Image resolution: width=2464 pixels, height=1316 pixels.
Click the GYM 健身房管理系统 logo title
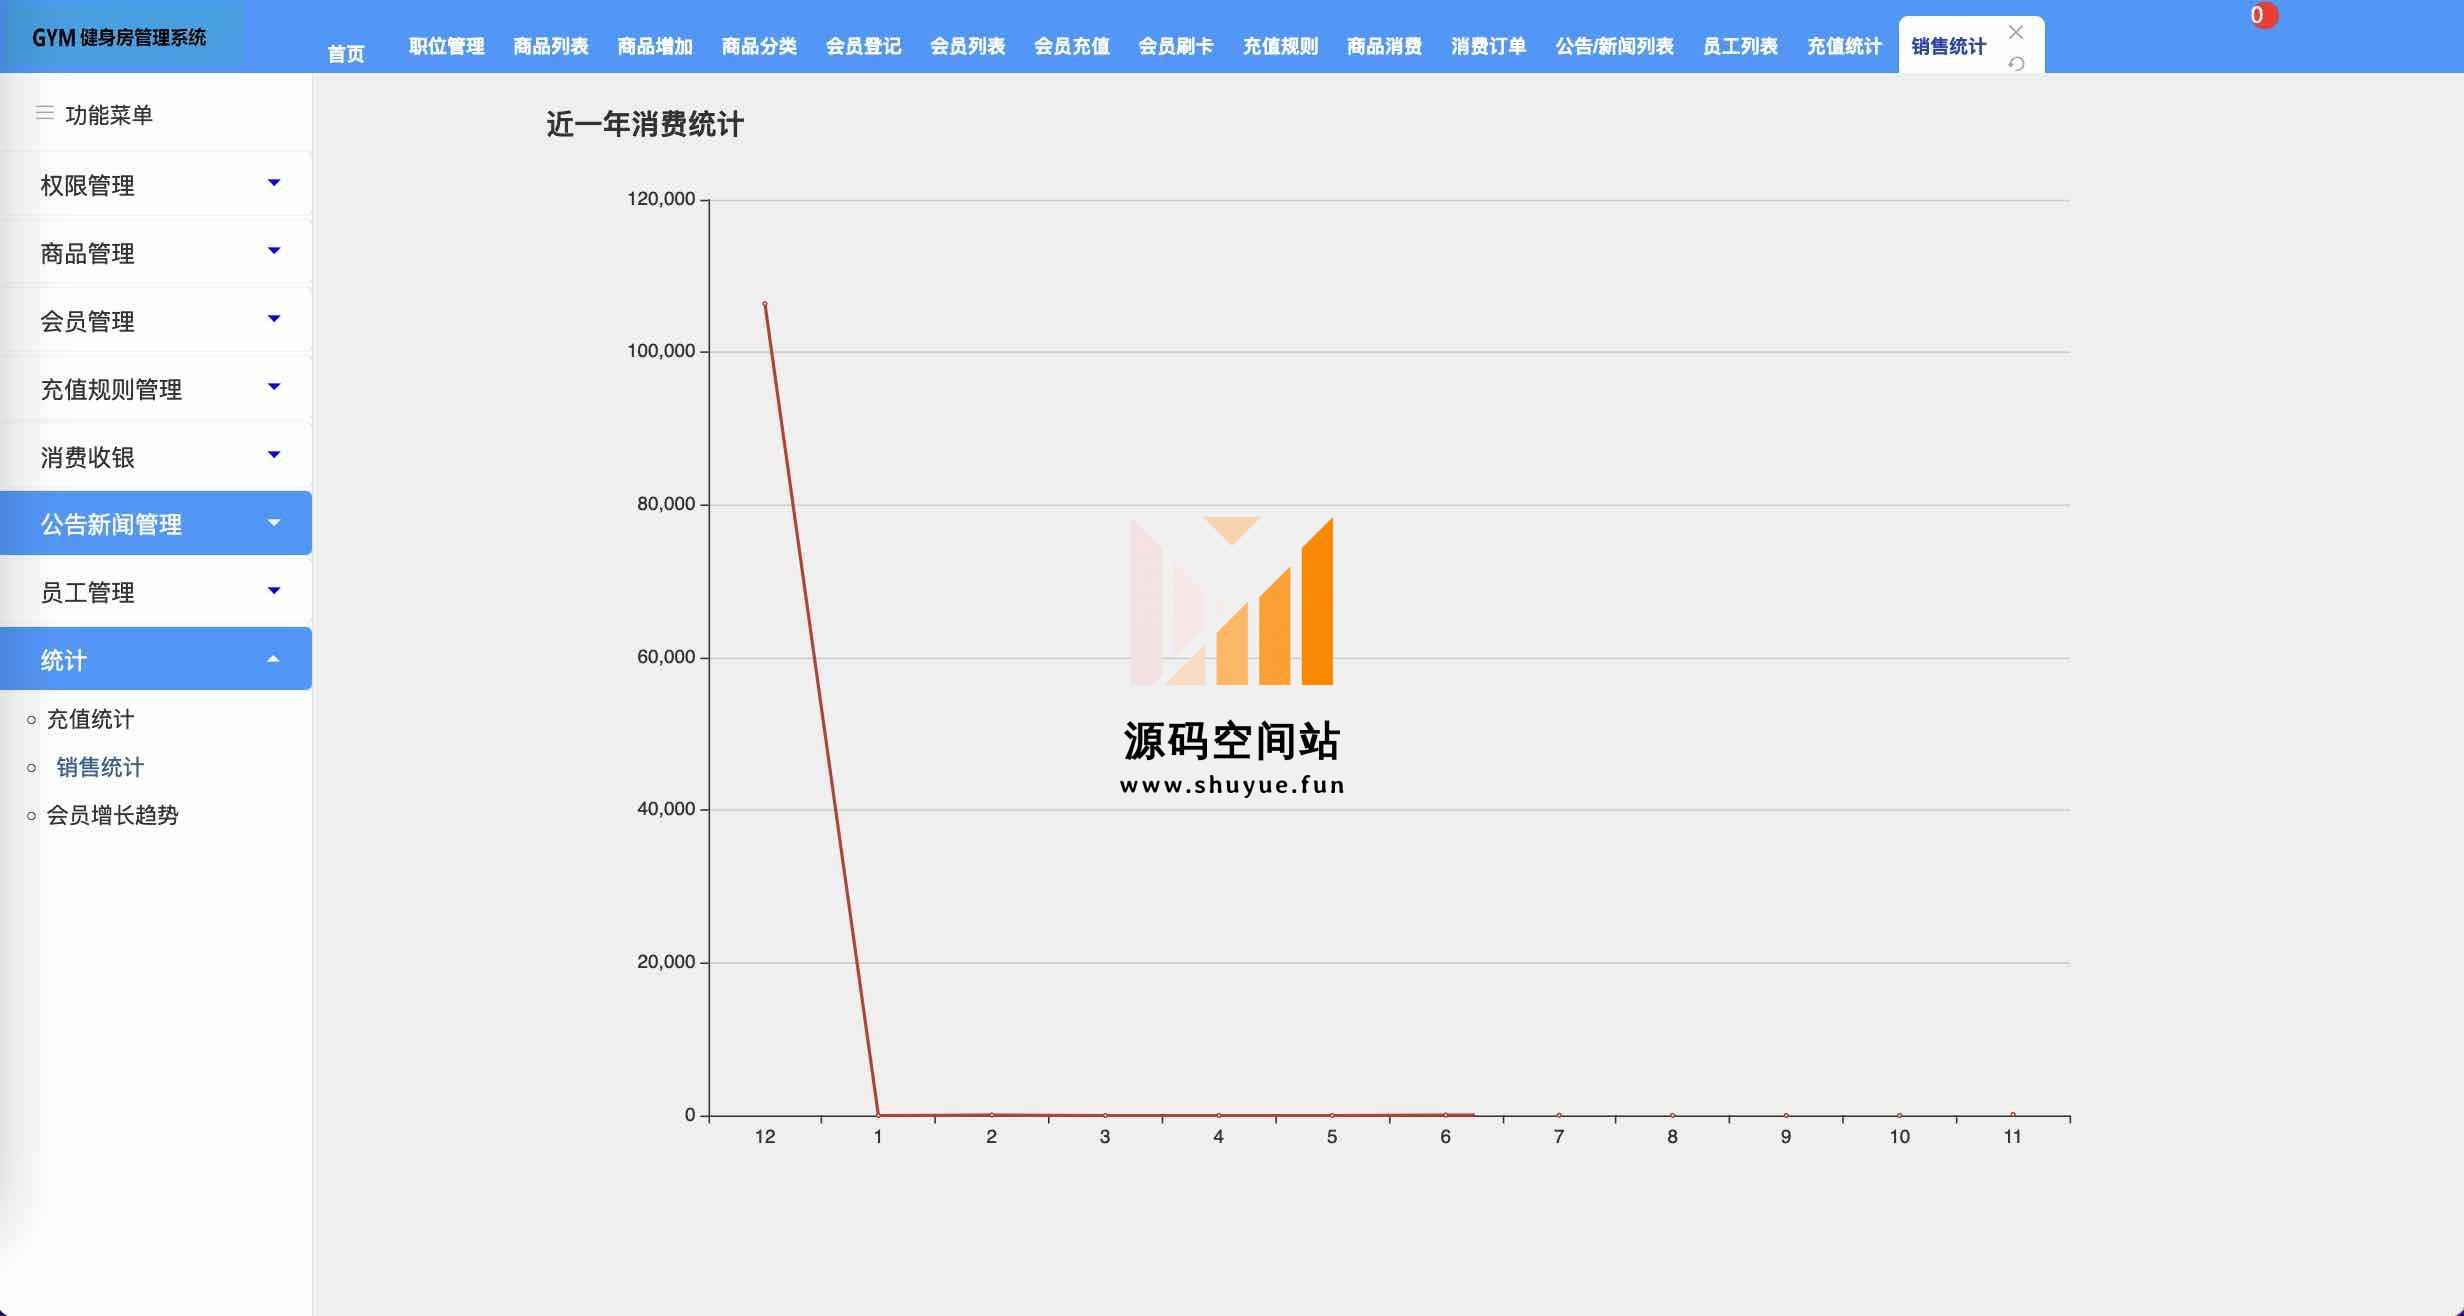119,37
